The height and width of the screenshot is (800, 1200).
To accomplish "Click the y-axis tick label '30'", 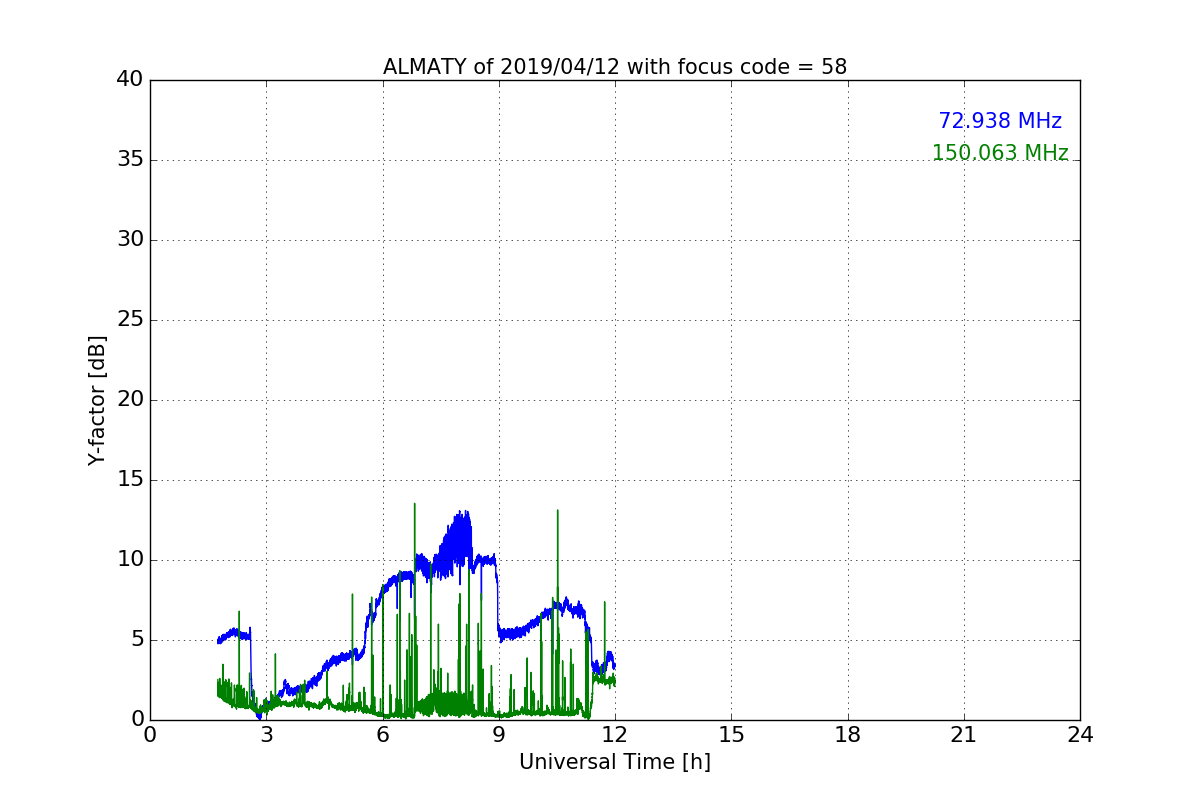I will (x=130, y=240).
